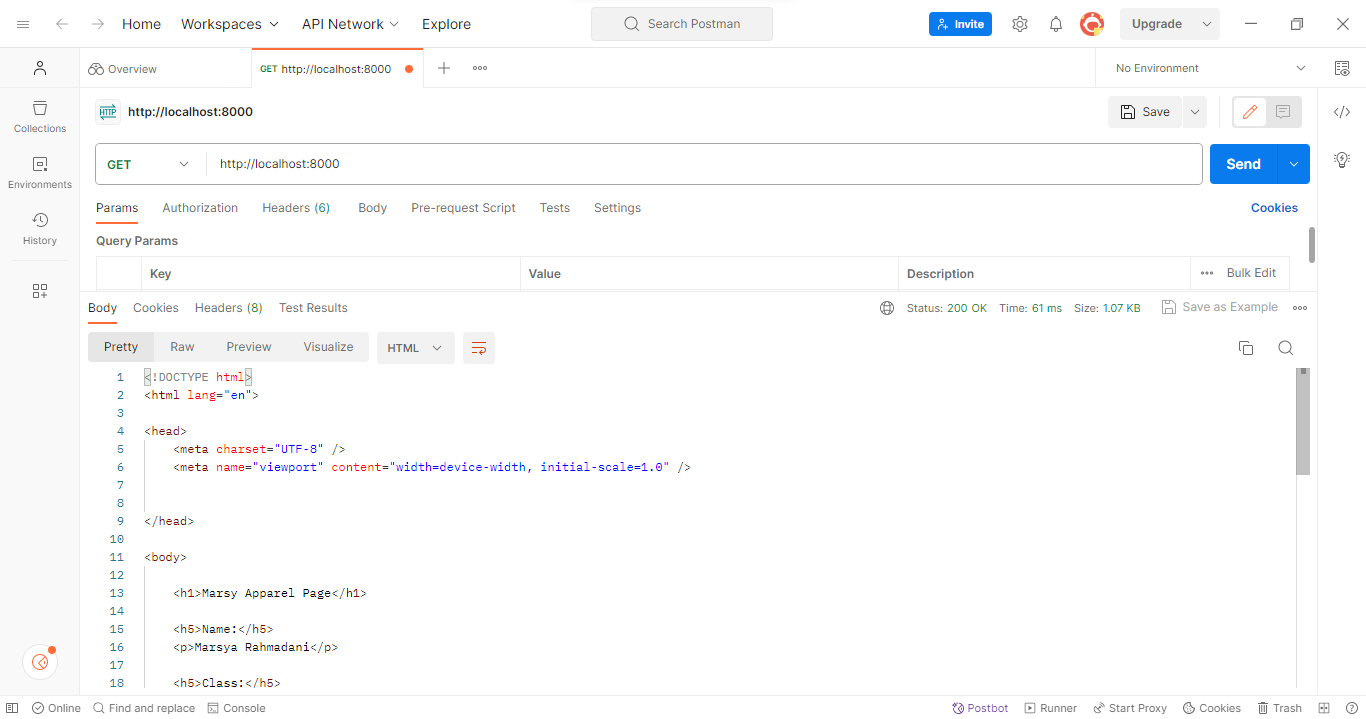Toggle line wrapping in the response
Viewport: 1366px width, 719px height.
pos(478,347)
